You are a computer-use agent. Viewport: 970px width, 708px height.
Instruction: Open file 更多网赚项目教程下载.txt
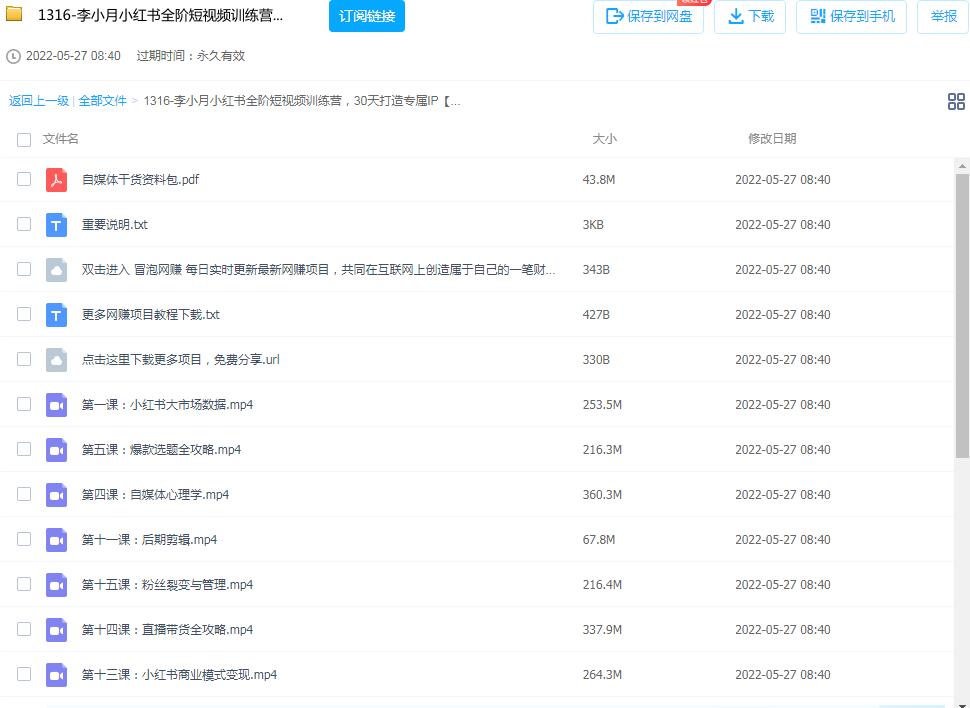[151, 315]
